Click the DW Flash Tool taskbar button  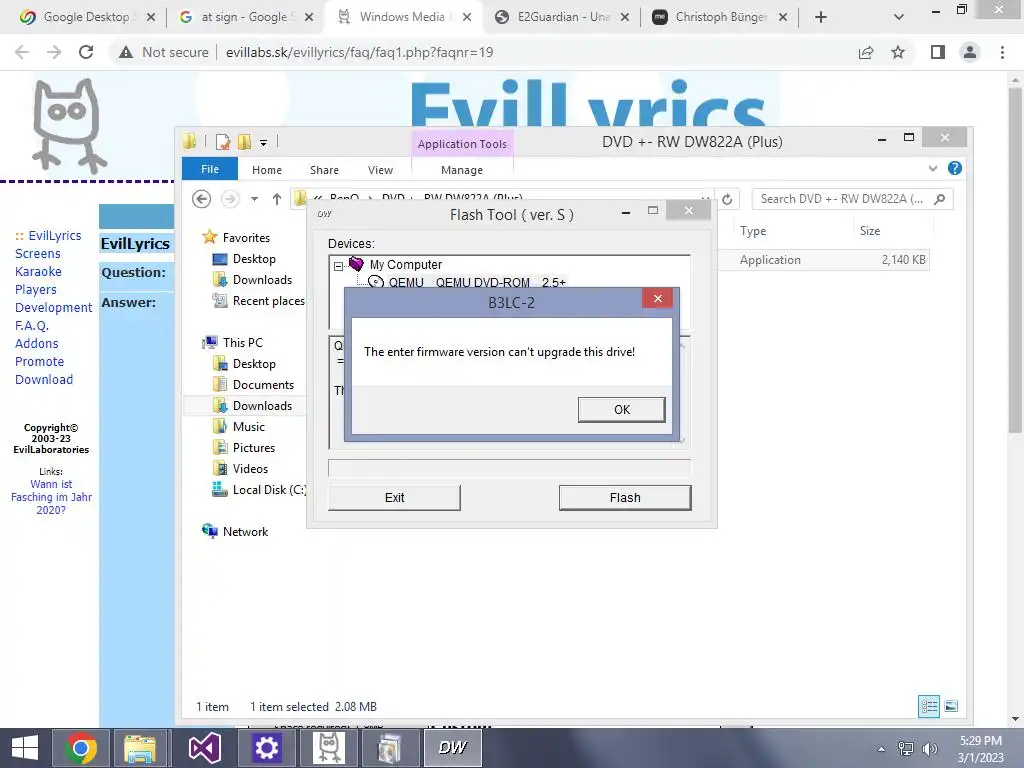coord(453,748)
